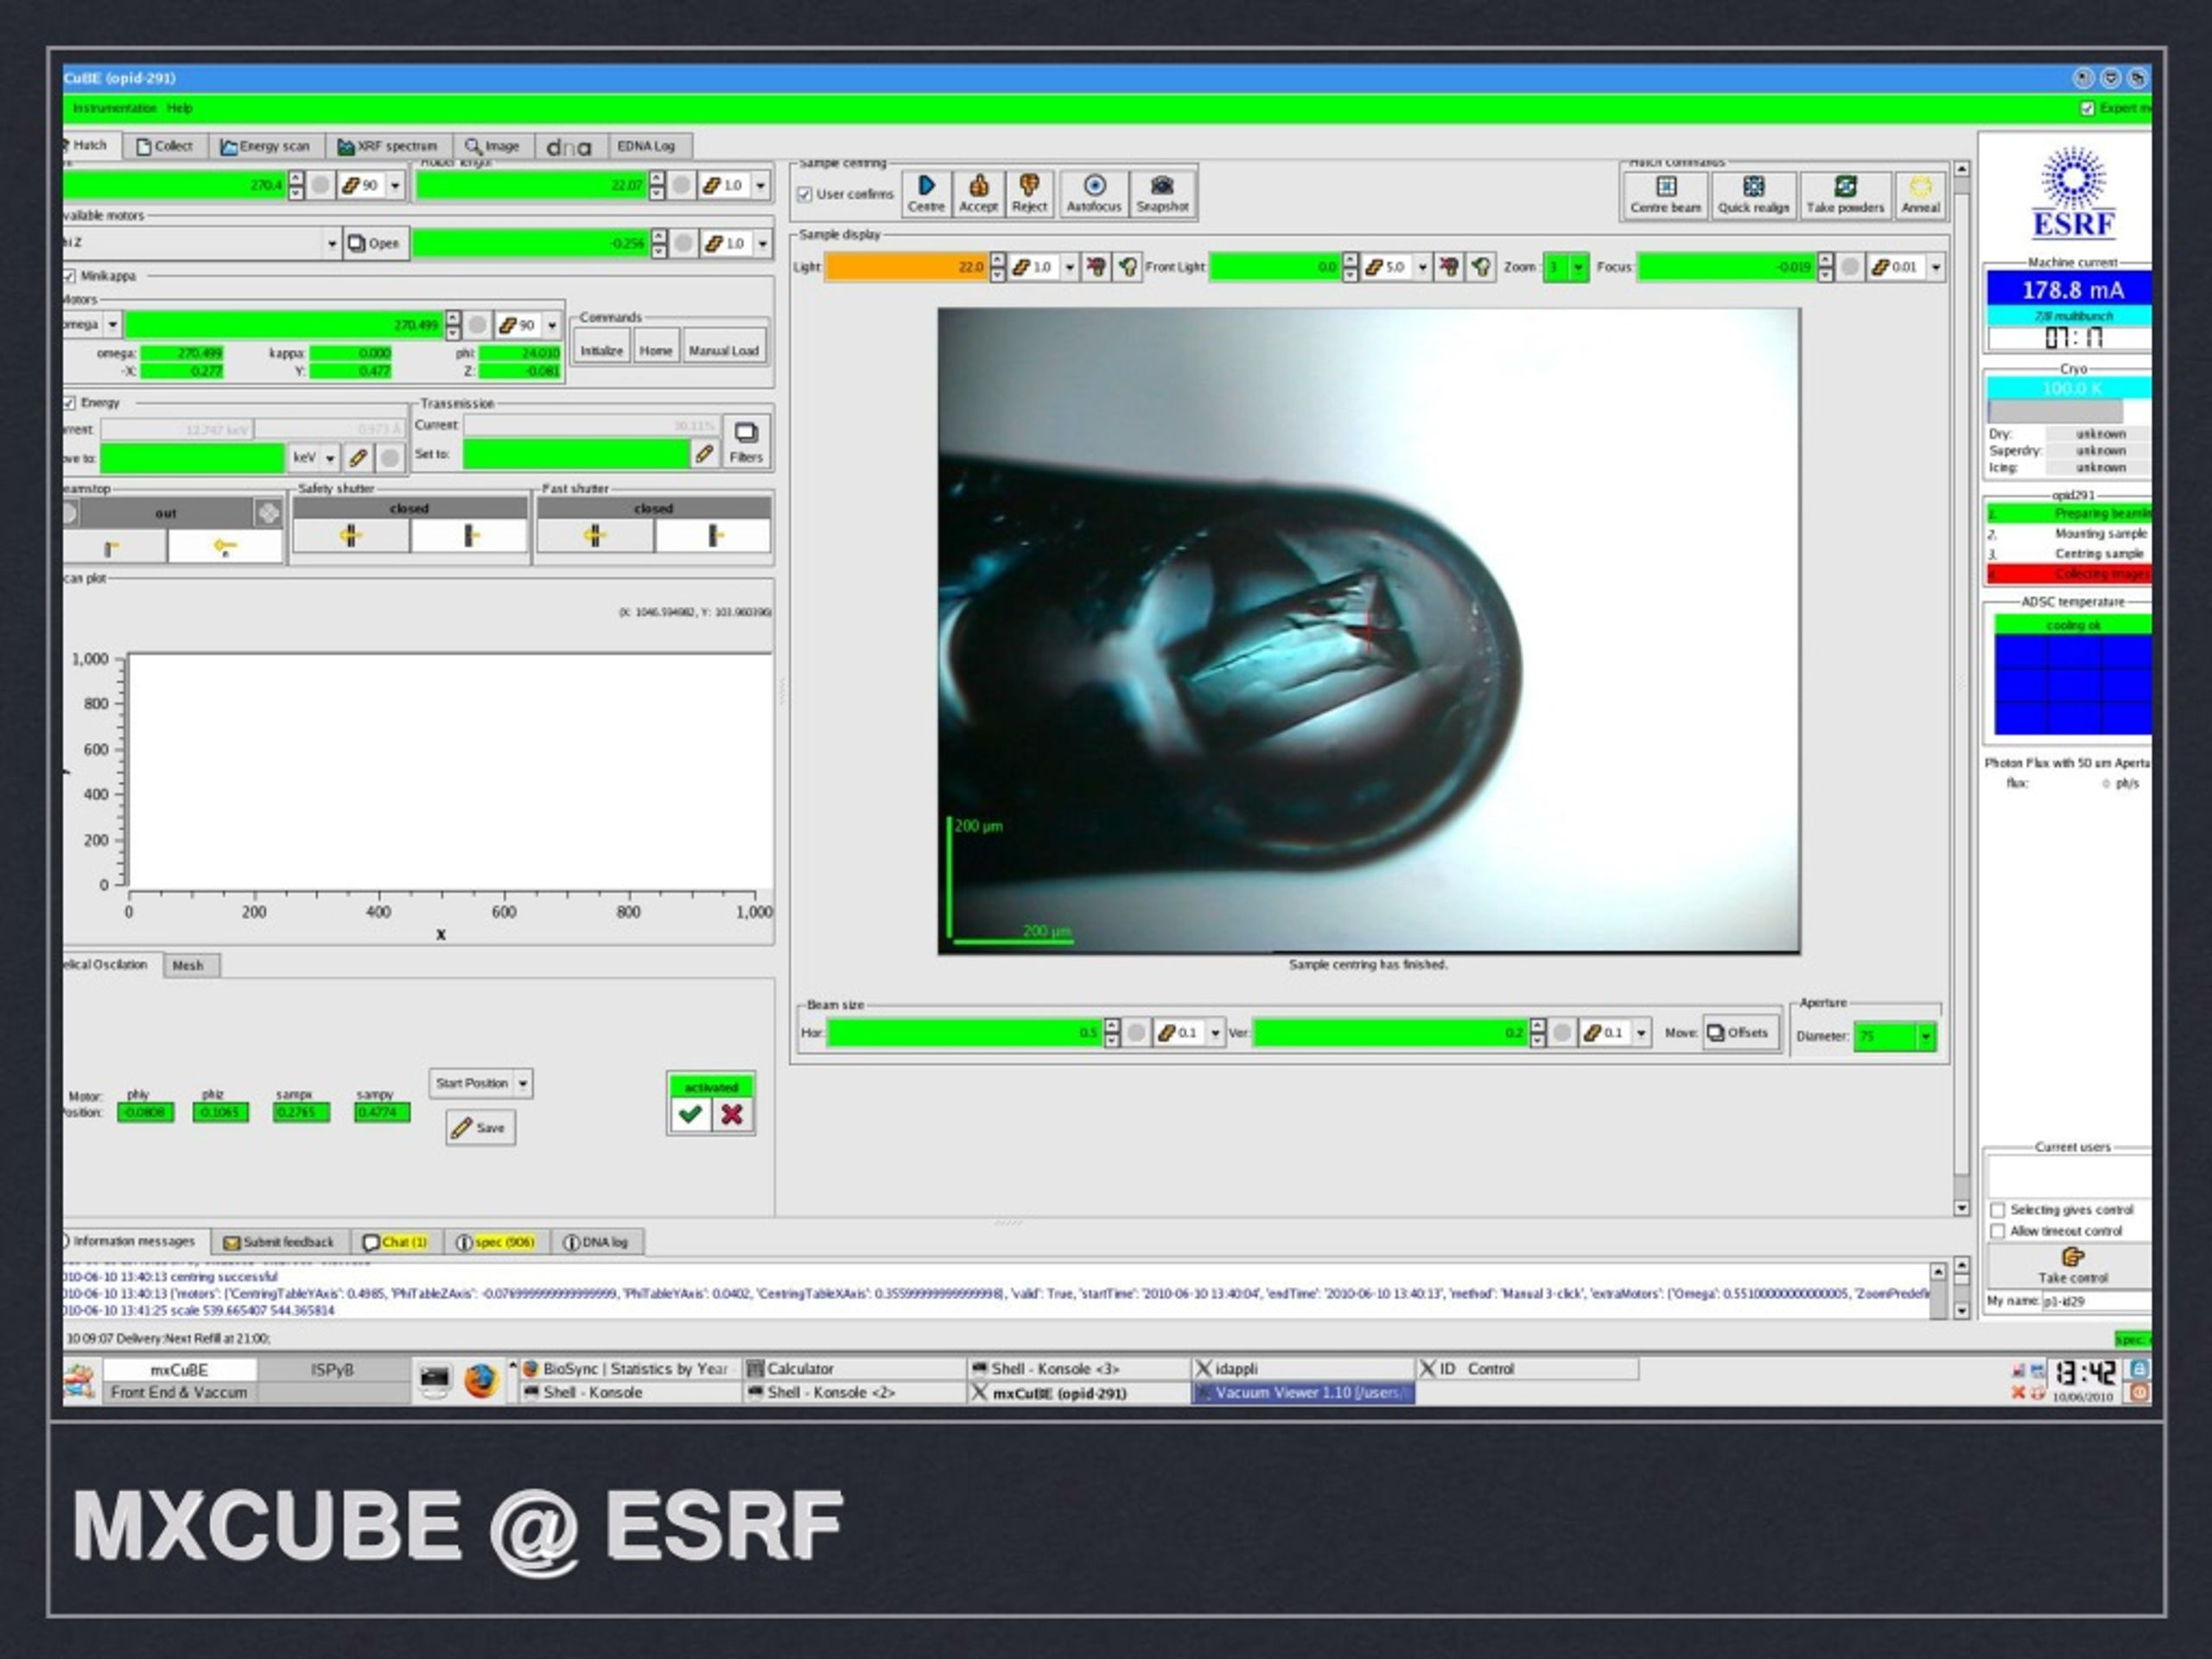Cancel with the red X icon
Viewport: 2212px width, 1659px height.
[732, 1114]
